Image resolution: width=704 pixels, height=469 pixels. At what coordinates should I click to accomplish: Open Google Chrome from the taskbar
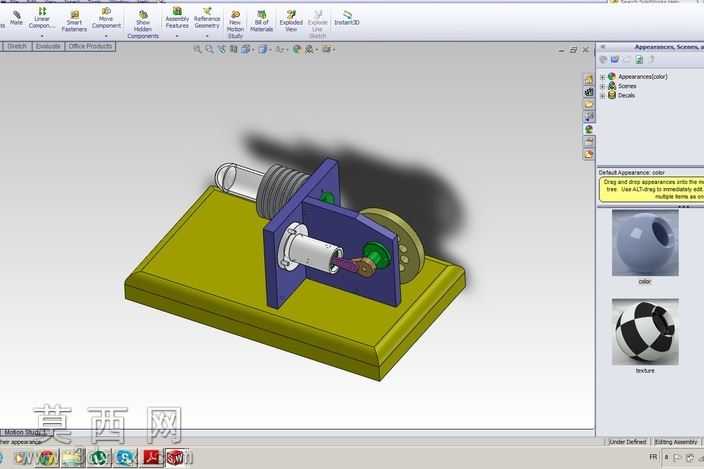tap(47, 458)
